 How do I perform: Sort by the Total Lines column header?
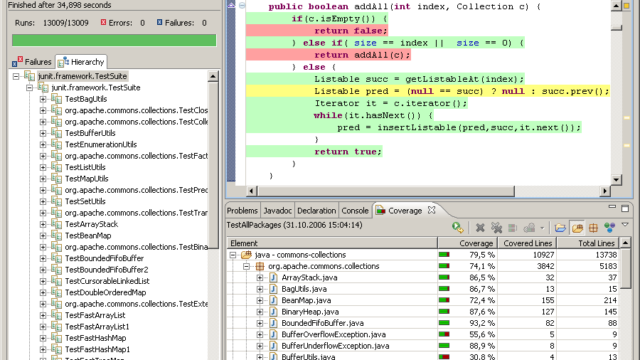click(x=588, y=243)
